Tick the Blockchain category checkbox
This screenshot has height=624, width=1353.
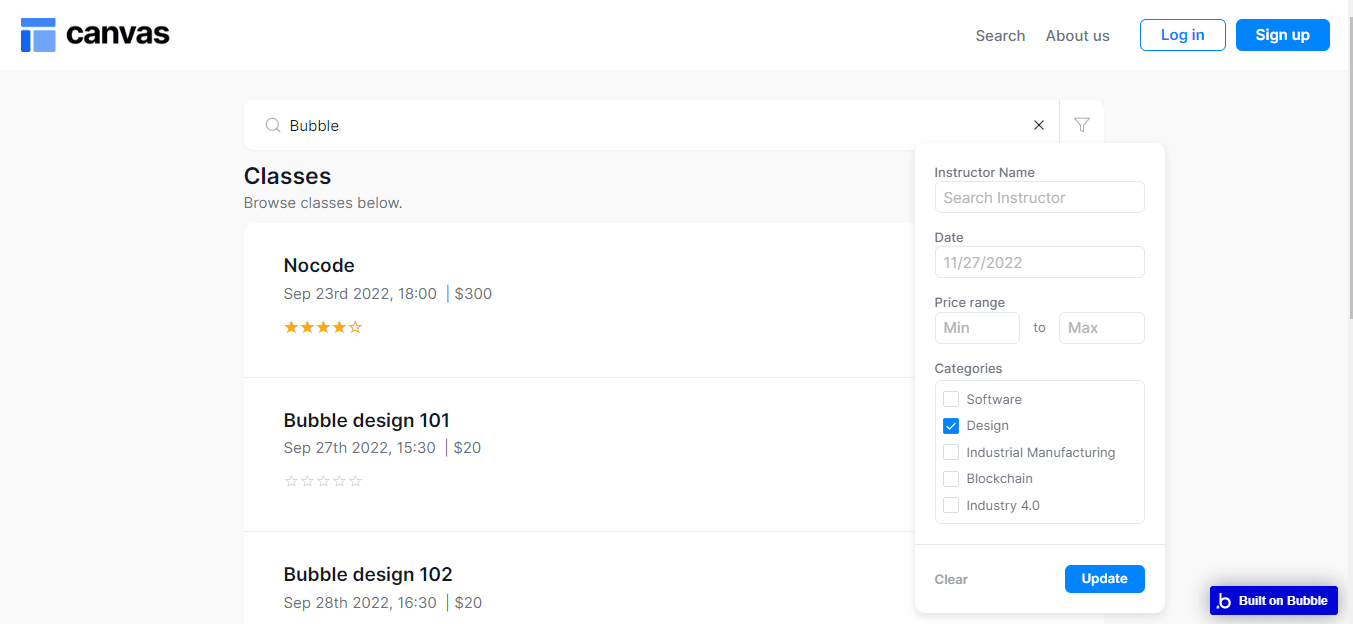pyautogui.click(x=951, y=479)
